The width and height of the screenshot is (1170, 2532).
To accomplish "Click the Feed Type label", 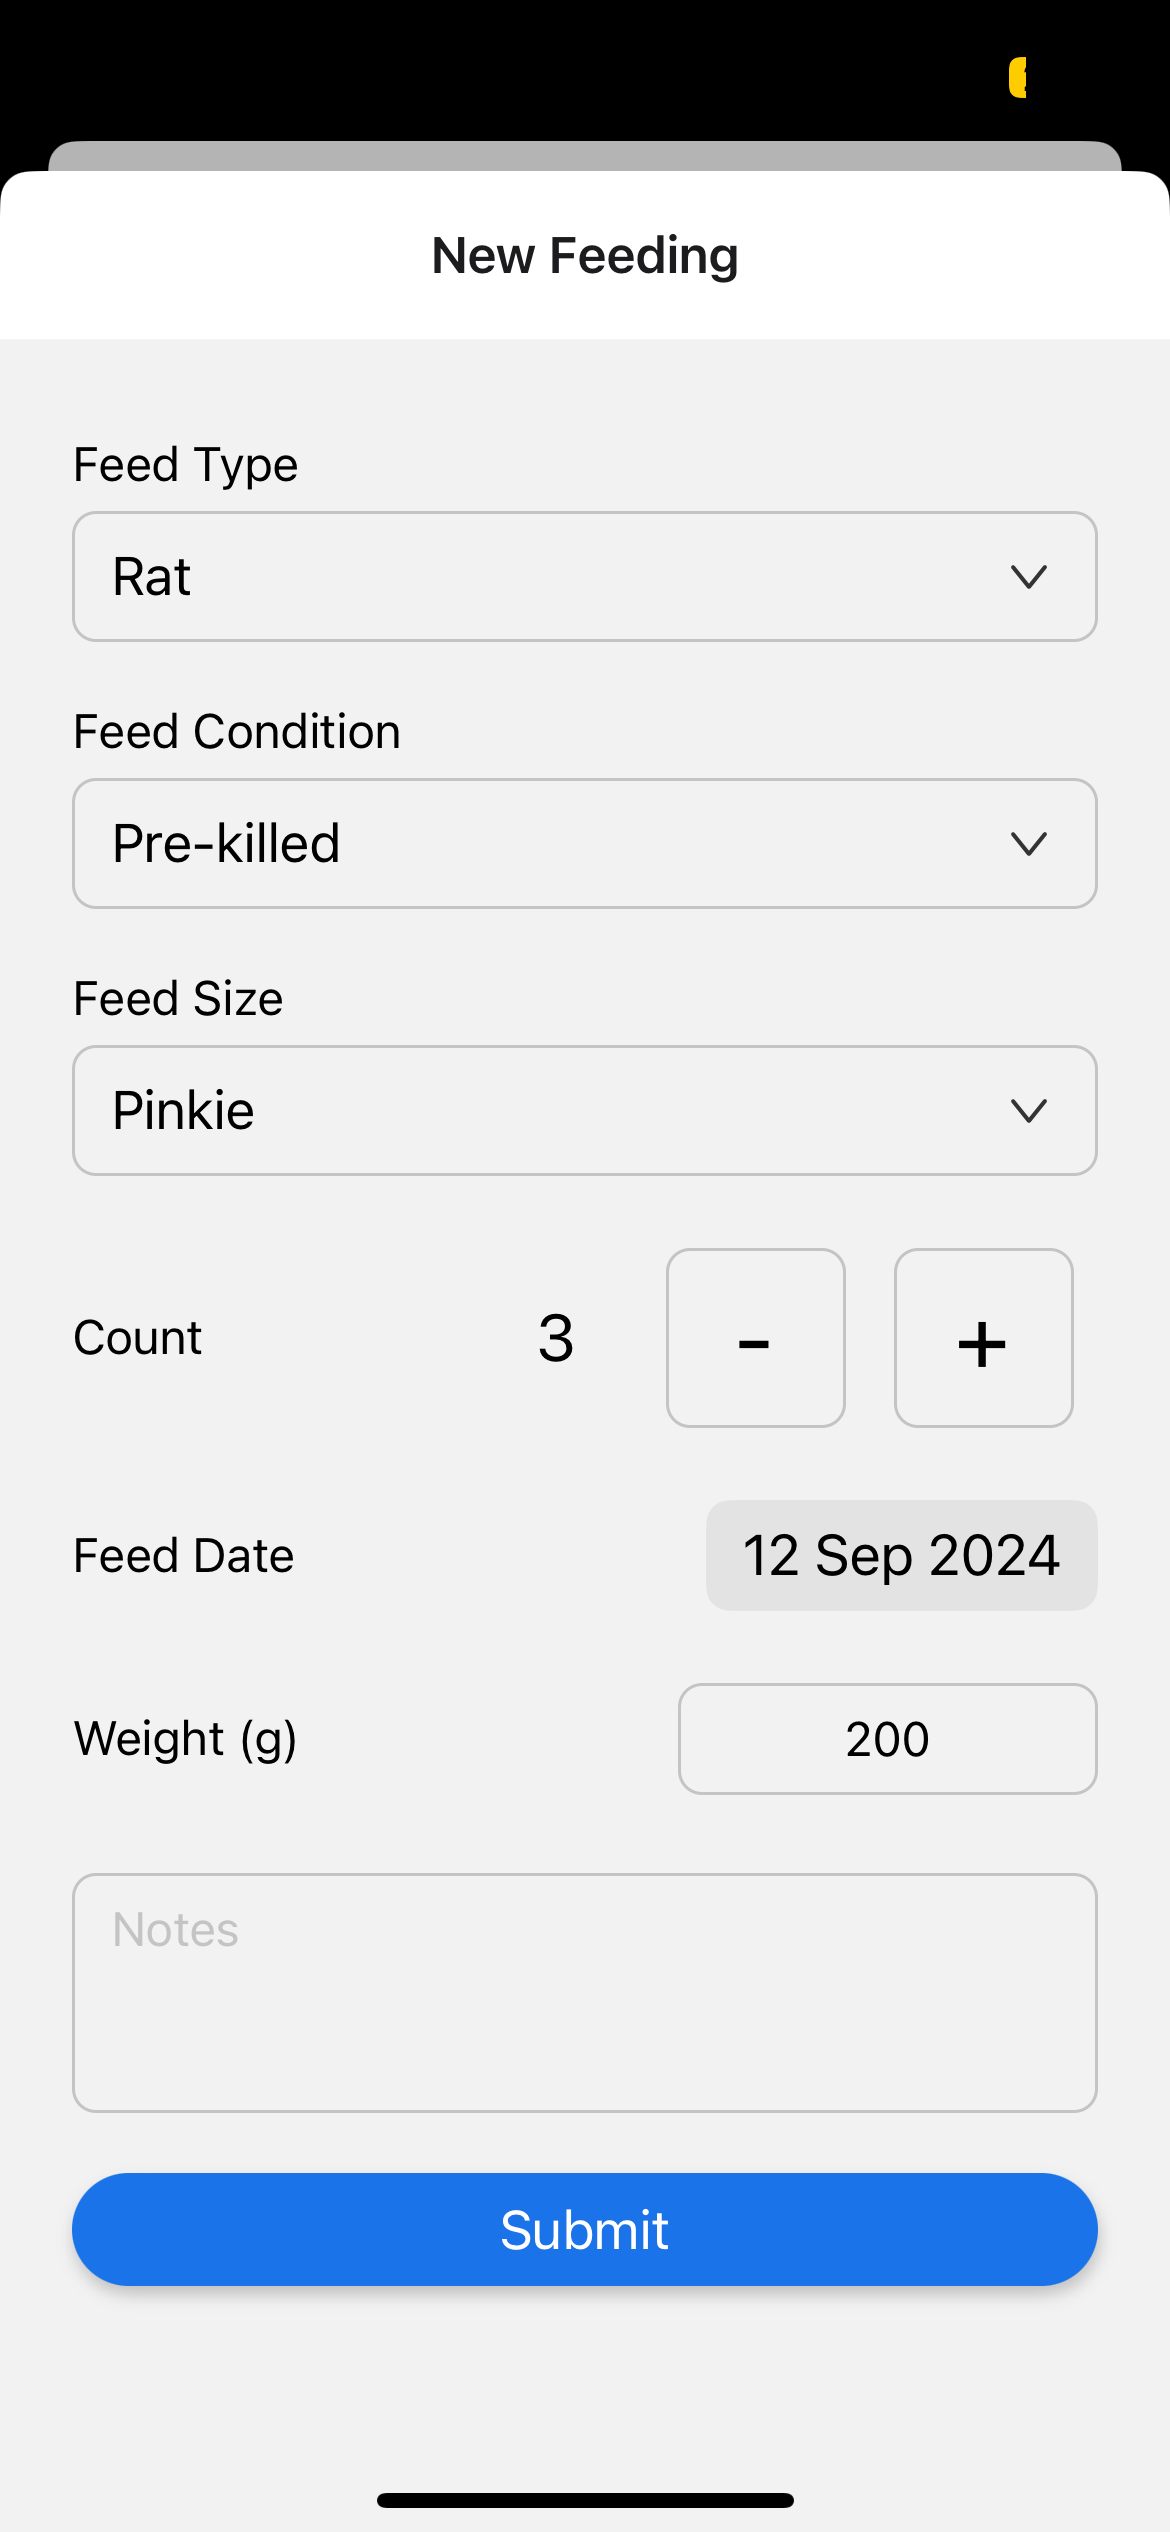I will coord(186,465).
